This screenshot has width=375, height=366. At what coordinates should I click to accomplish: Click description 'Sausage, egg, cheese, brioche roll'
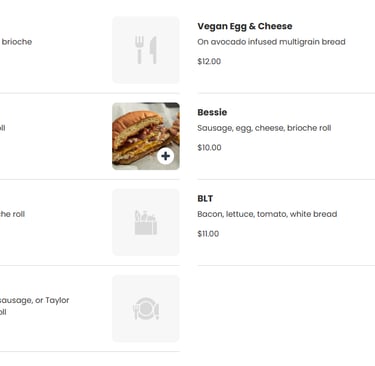(264, 128)
